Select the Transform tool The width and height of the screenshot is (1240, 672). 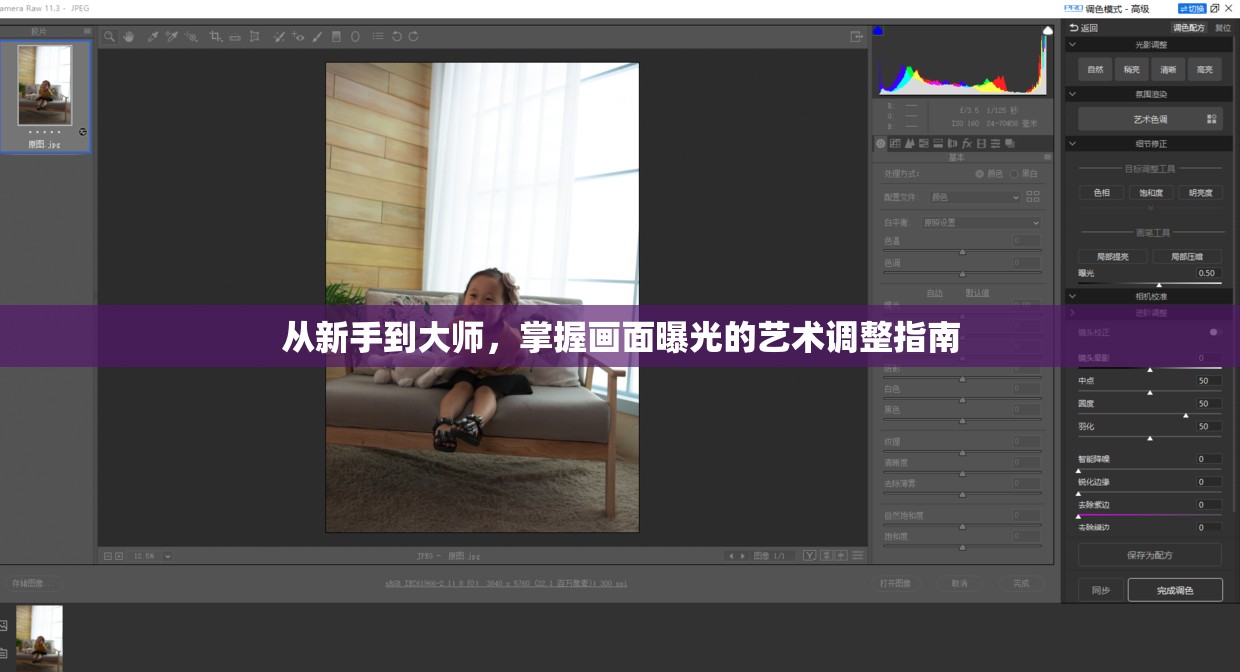click(x=255, y=36)
